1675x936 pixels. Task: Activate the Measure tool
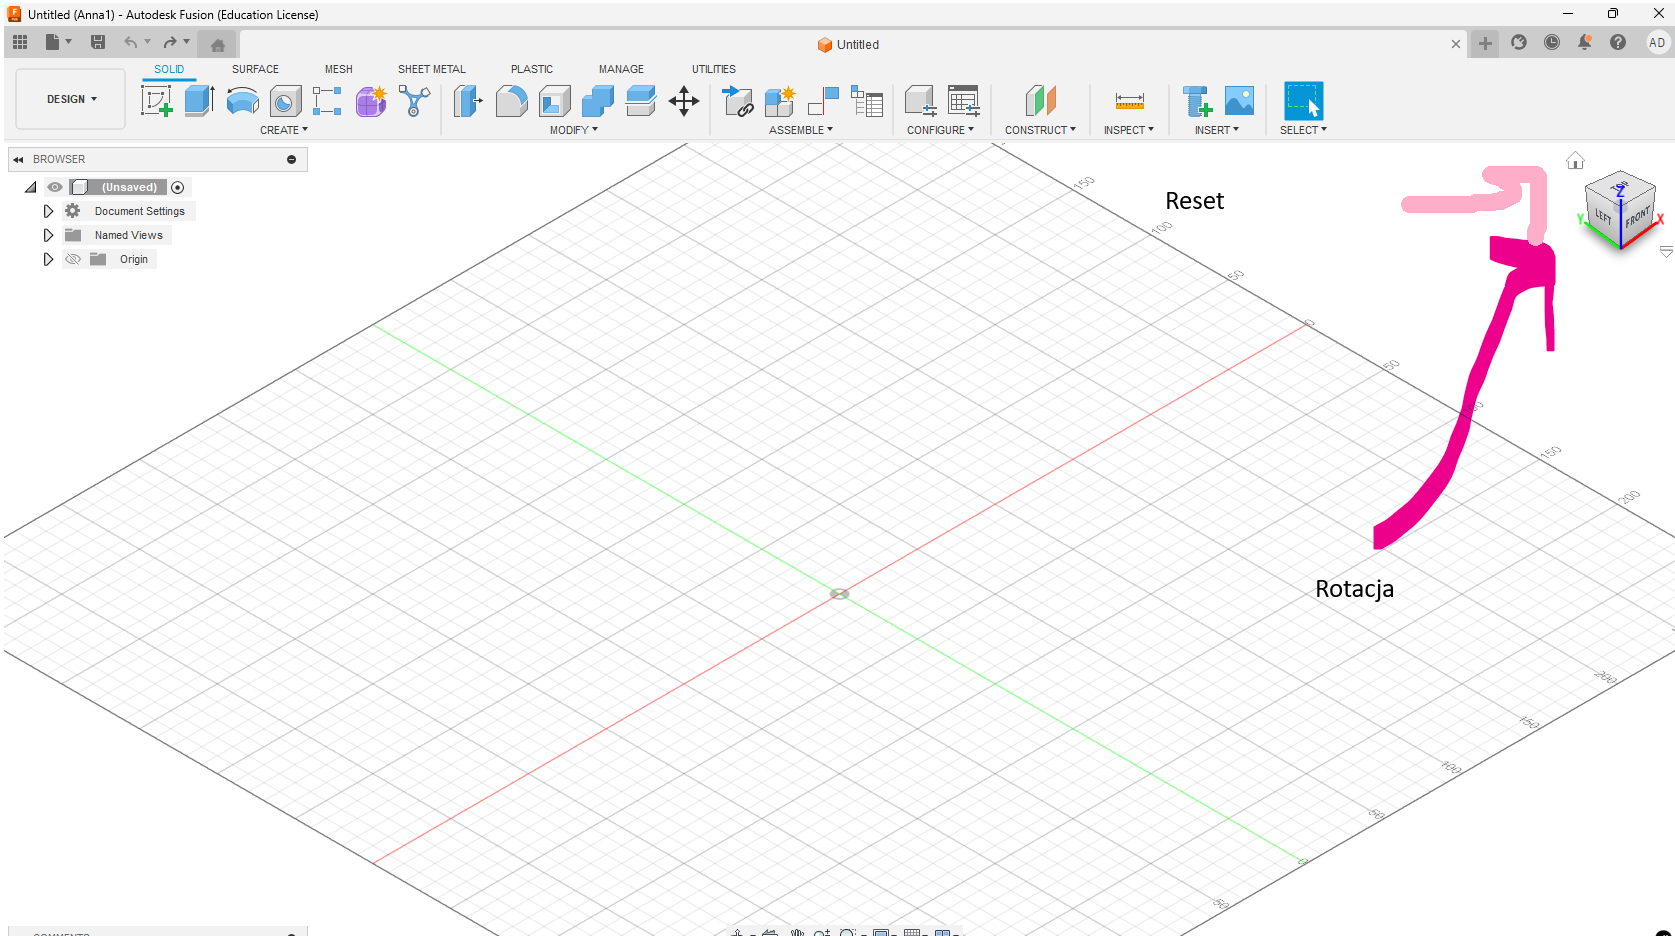tap(1129, 101)
